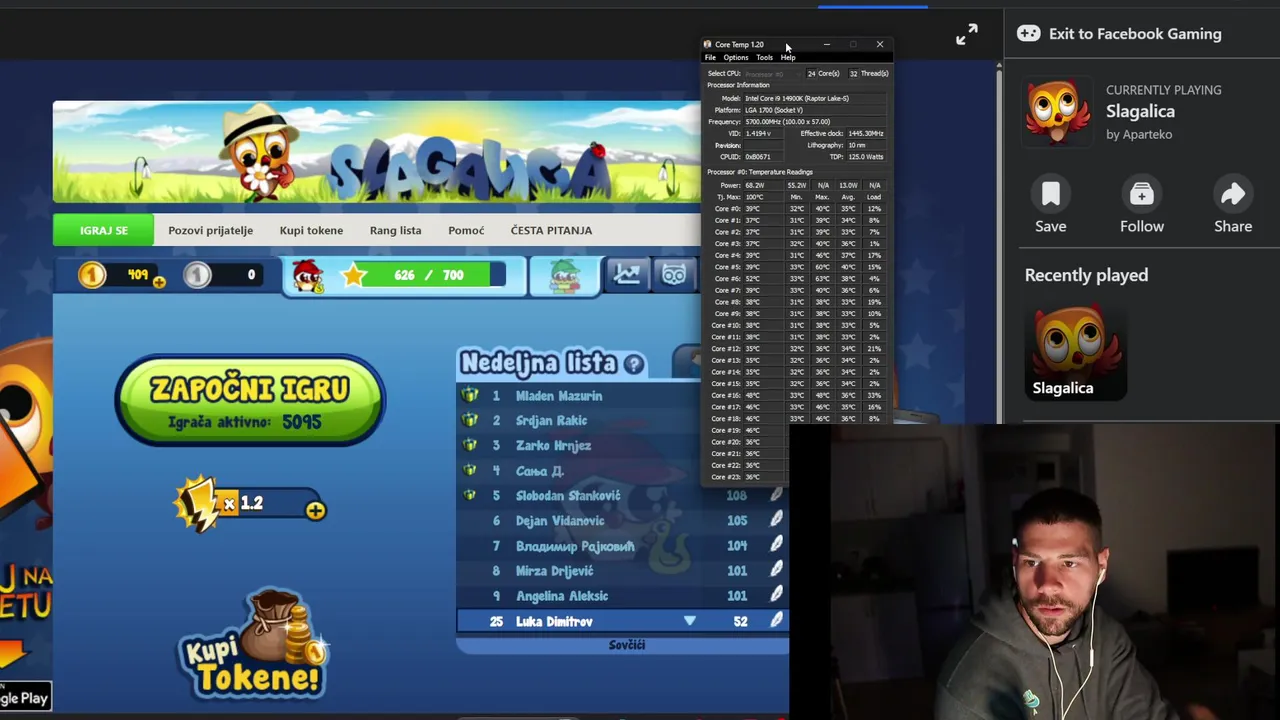Viewport: 1280px width, 720px height.
Task: Open Rang lista tab
Action: pos(395,230)
